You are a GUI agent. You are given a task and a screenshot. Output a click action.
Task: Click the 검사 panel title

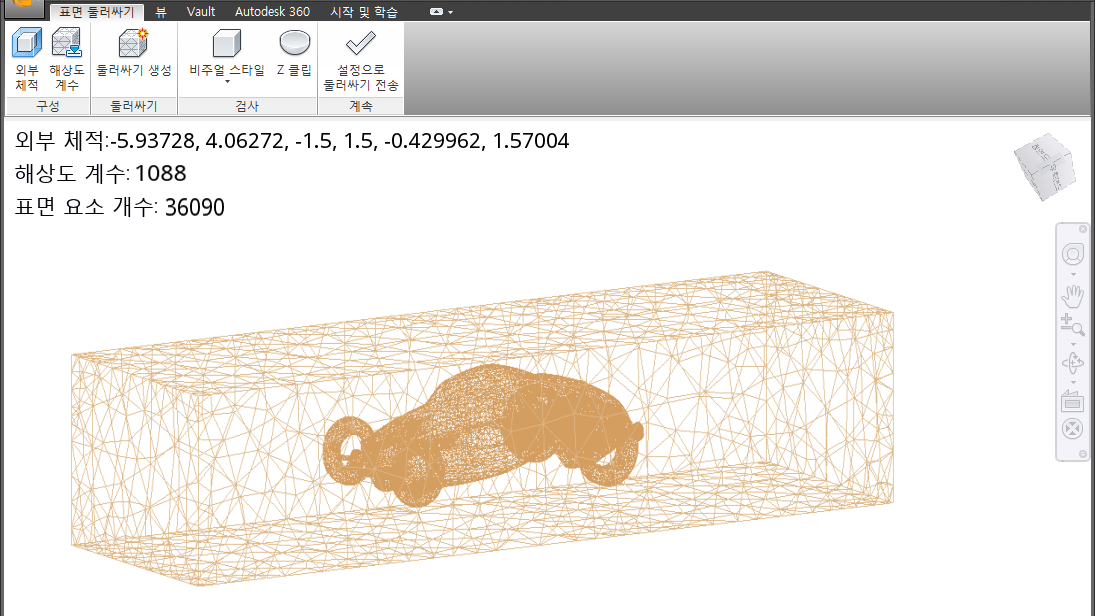click(247, 106)
